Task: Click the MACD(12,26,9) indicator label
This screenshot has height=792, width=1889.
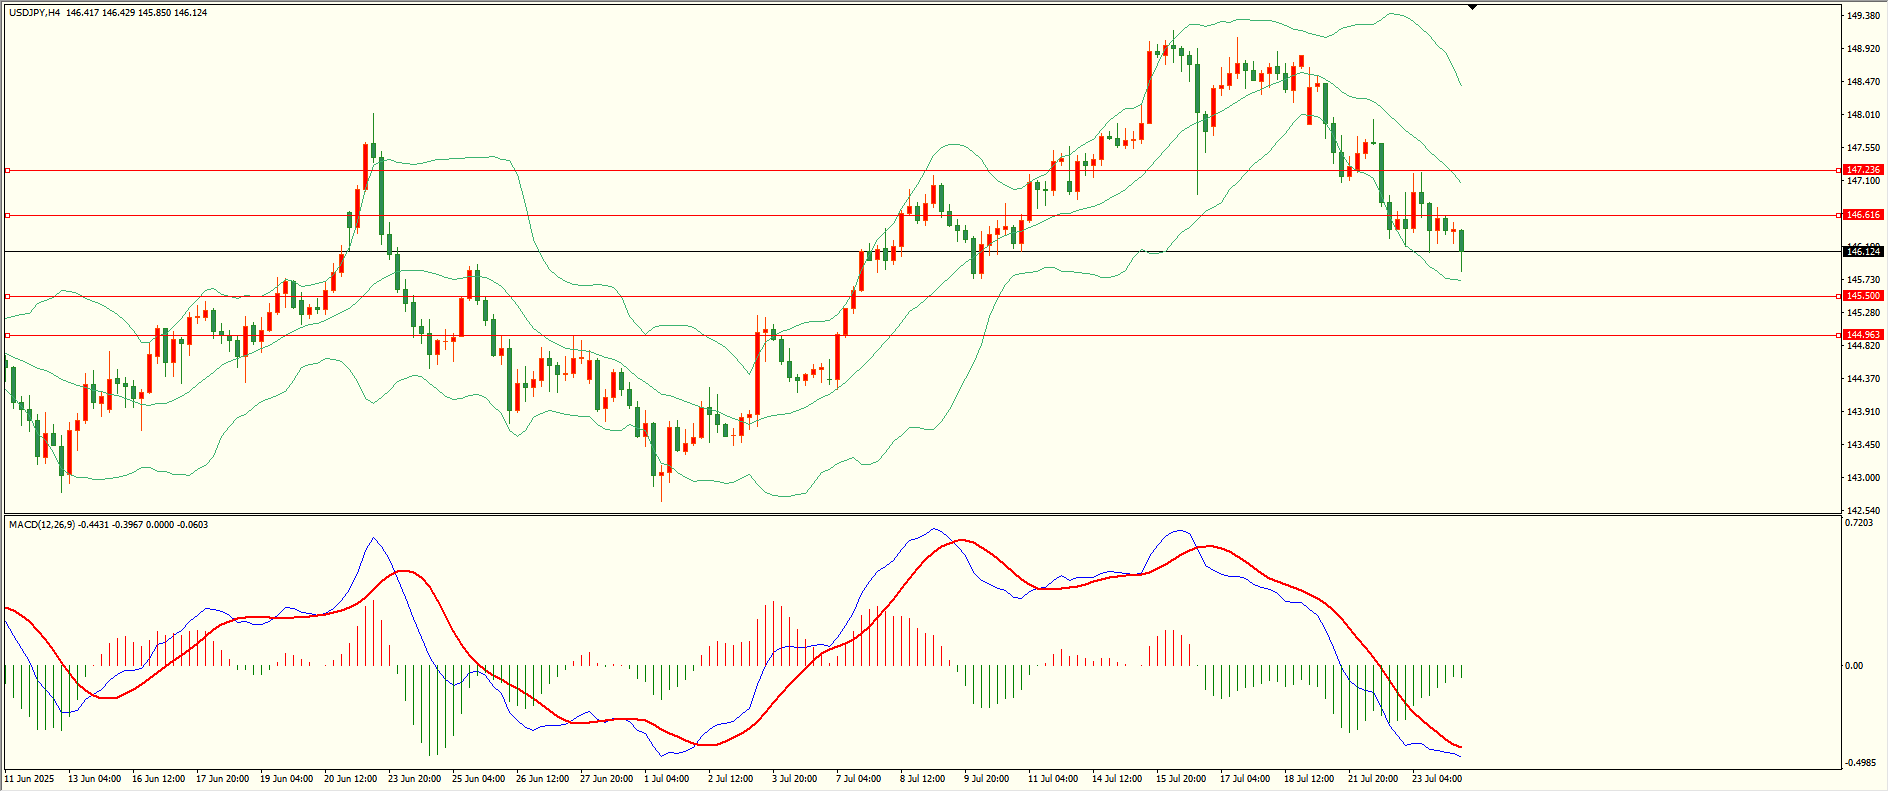Action: coord(42,524)
